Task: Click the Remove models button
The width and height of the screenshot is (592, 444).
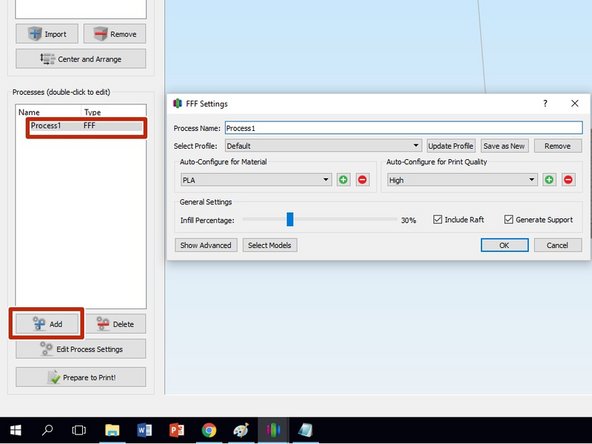Action: coord(115,34)
